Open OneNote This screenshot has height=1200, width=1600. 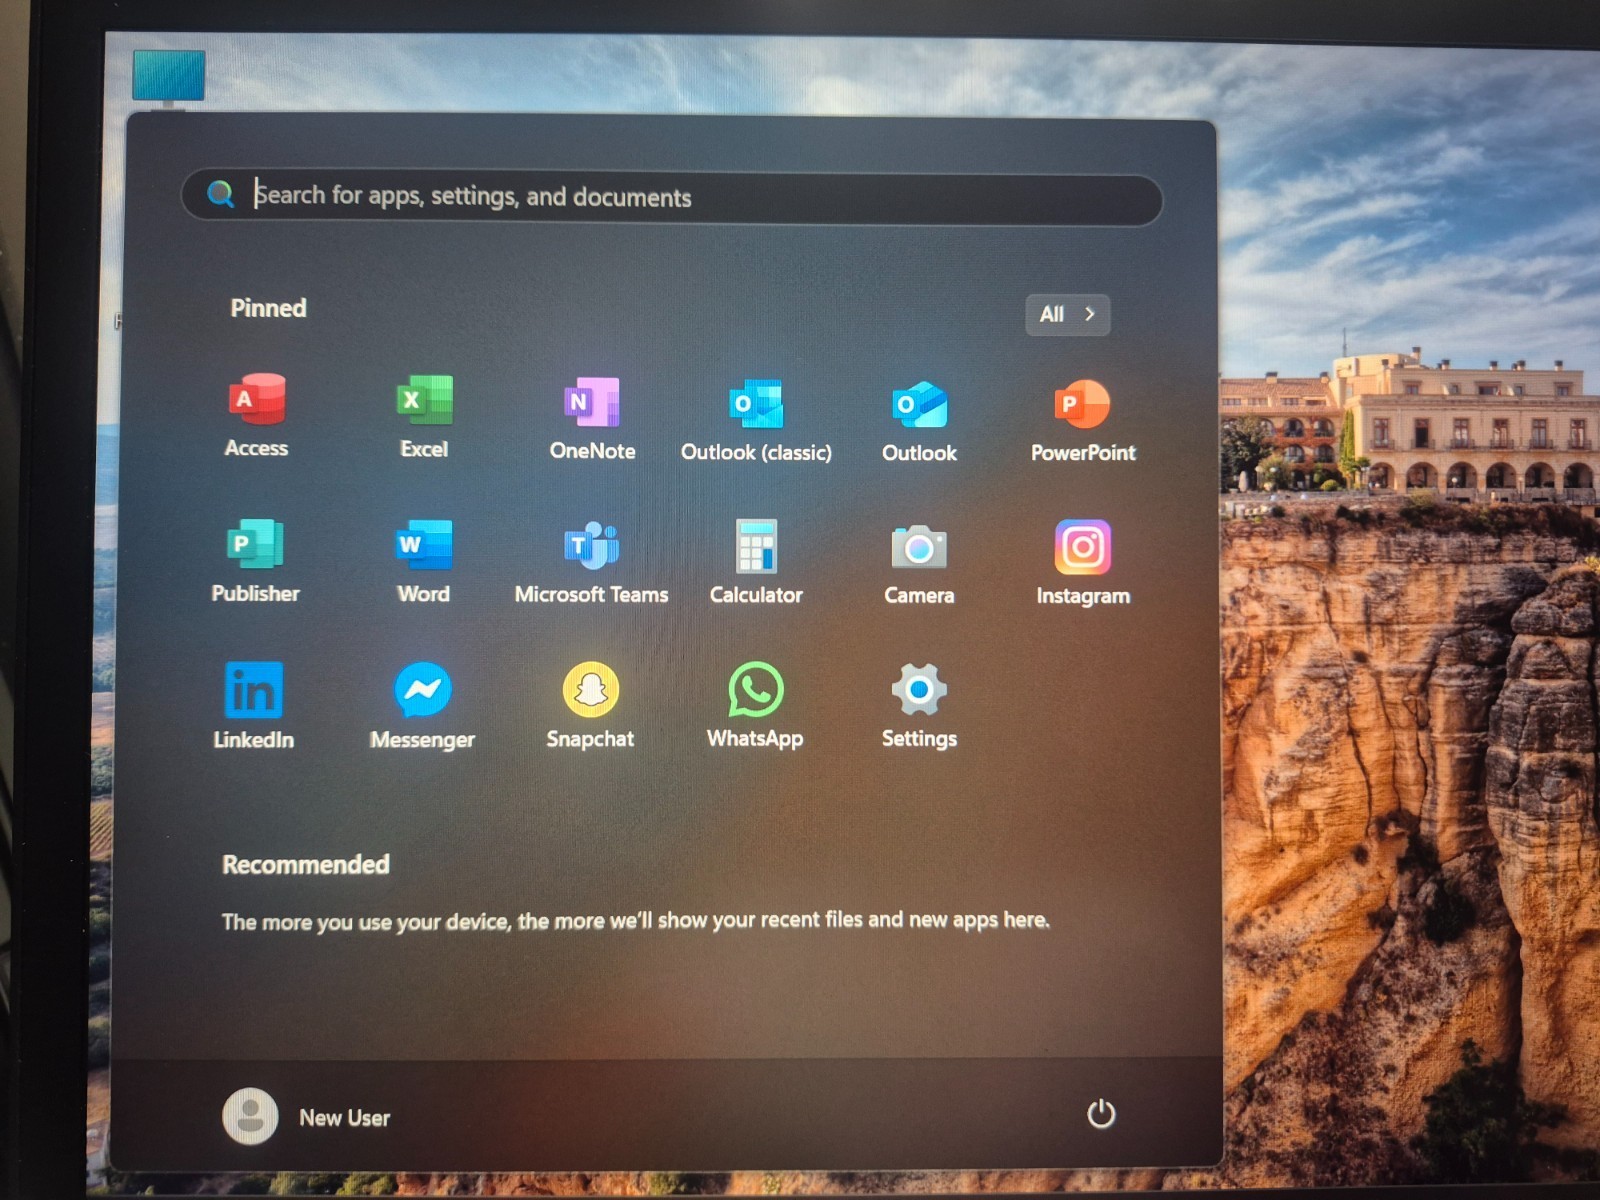pyautogui.click(x=592, y=418)
